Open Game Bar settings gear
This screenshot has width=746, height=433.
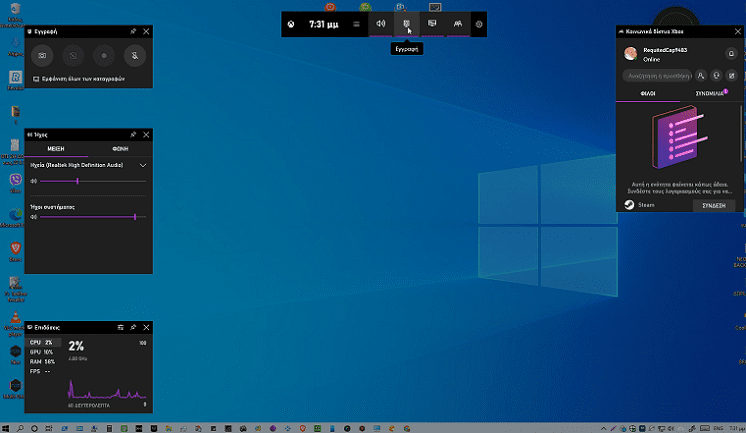click(x=479, y=24)
